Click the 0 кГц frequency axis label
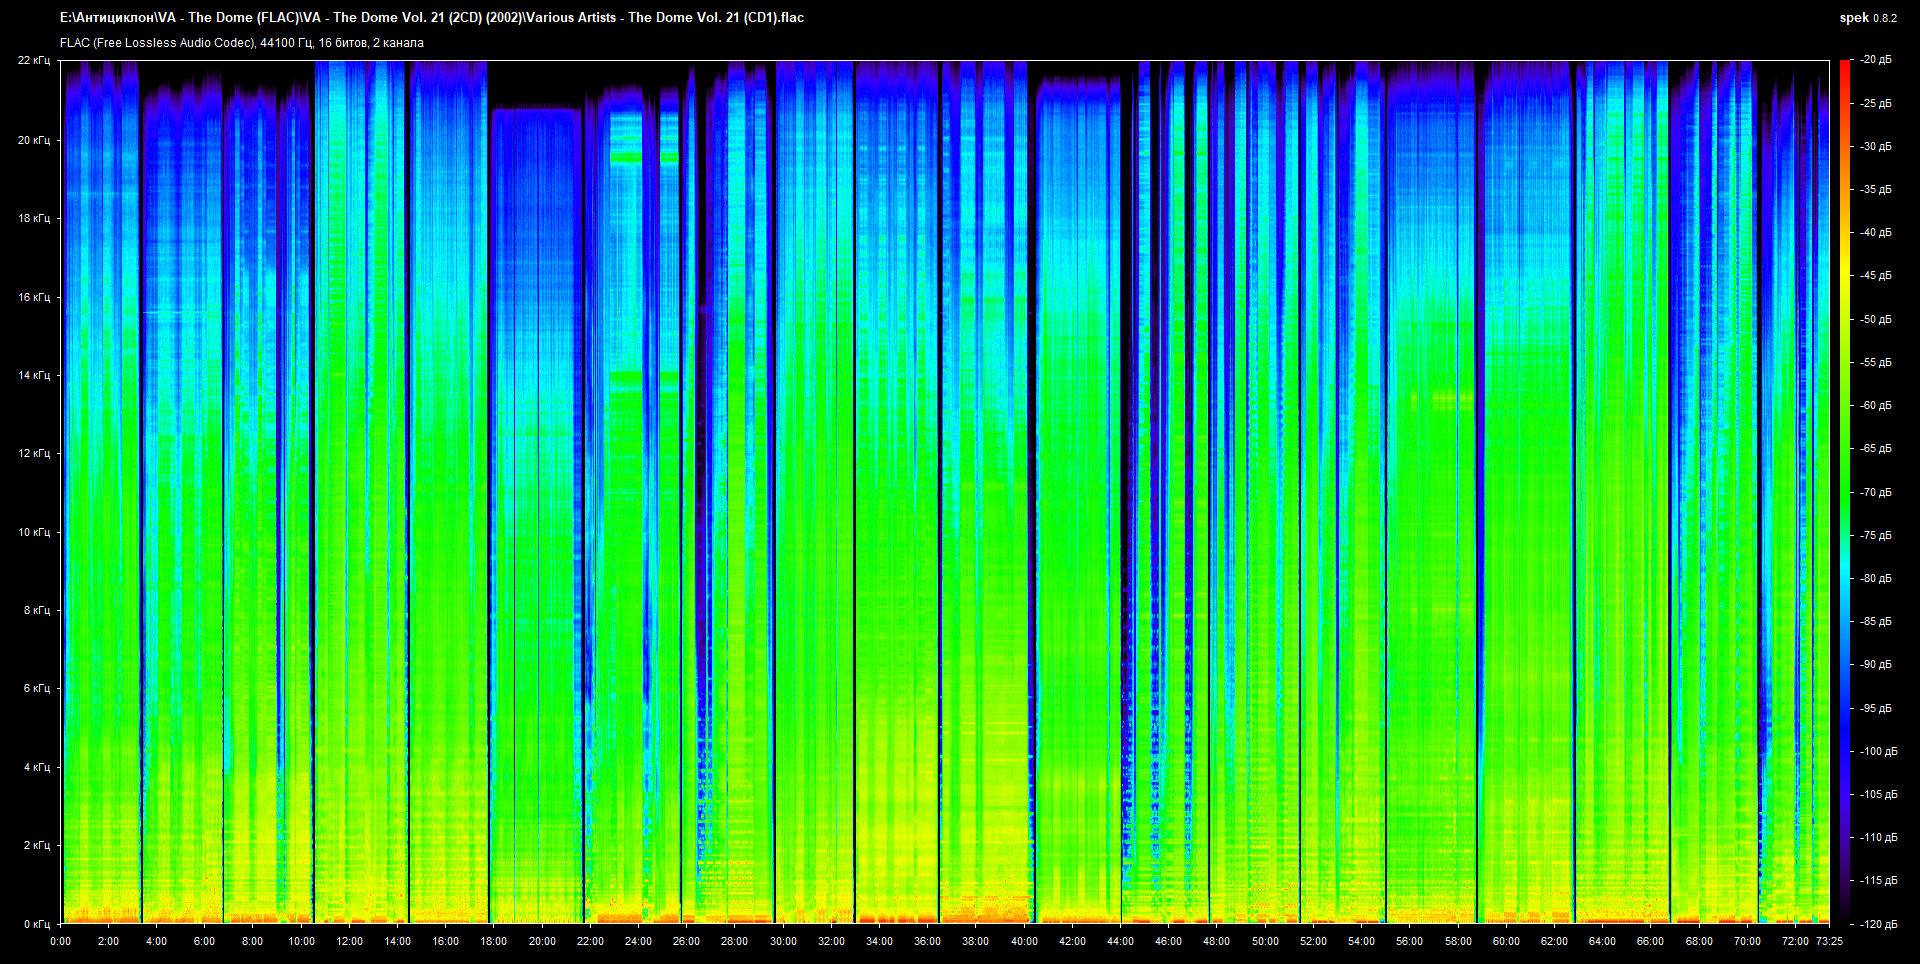Screen dimensions: 1920x964 (x=37, y=924)
